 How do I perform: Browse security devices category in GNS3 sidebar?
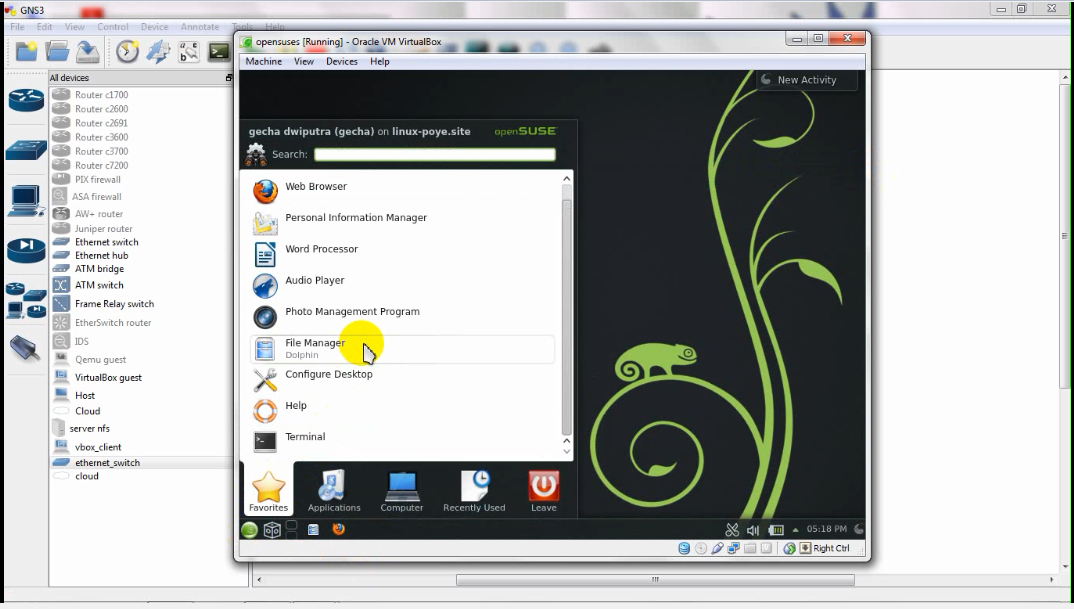[26, 250]
